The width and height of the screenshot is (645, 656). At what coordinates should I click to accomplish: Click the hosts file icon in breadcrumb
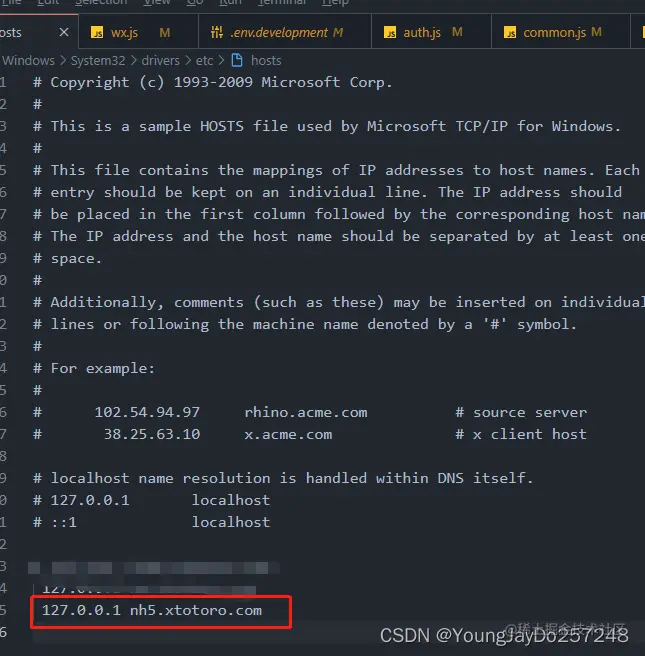coord(237,60)
